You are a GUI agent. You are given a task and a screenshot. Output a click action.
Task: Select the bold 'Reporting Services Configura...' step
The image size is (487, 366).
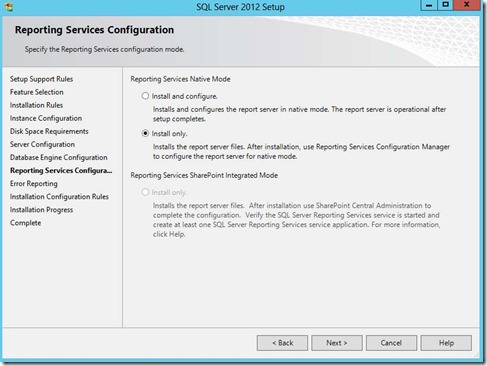click(61, 170)
